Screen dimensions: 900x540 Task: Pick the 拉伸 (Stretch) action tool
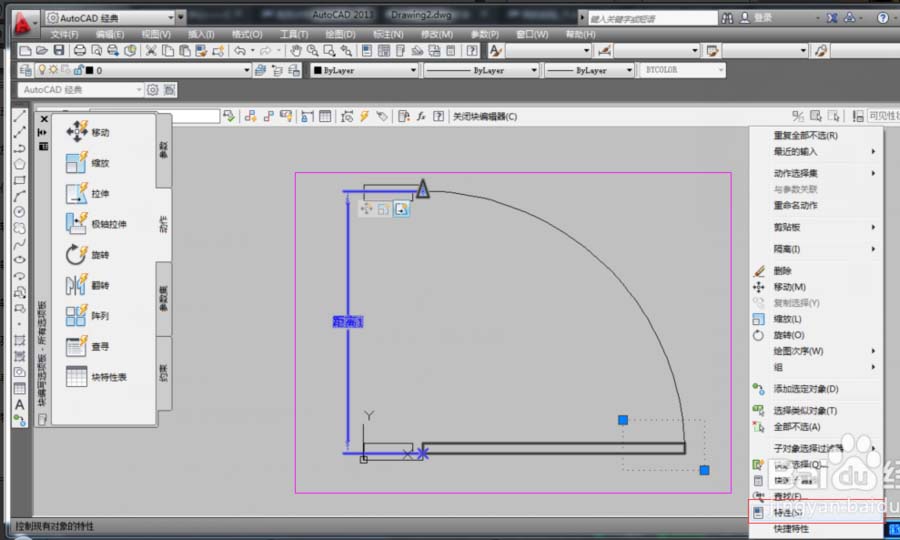click(x=88, y=194)
